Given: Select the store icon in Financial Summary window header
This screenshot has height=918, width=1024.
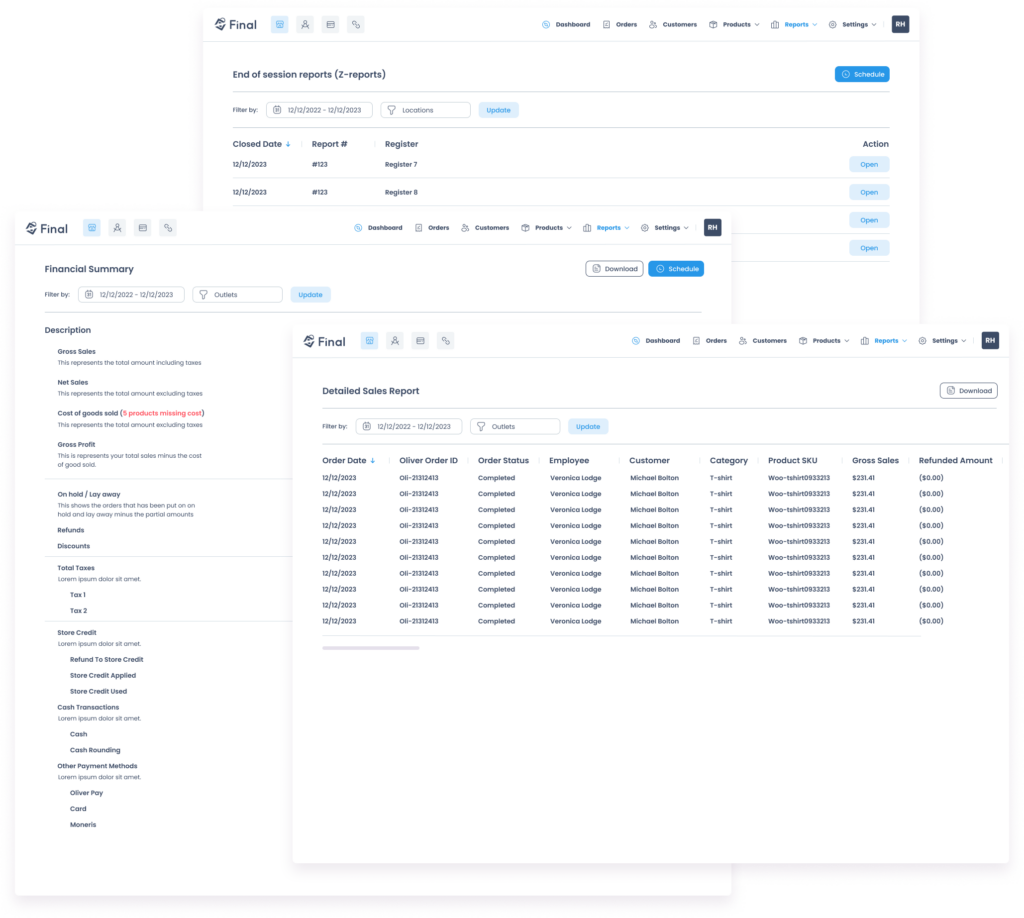Looking at the screenshot, I should click(92, 228).
